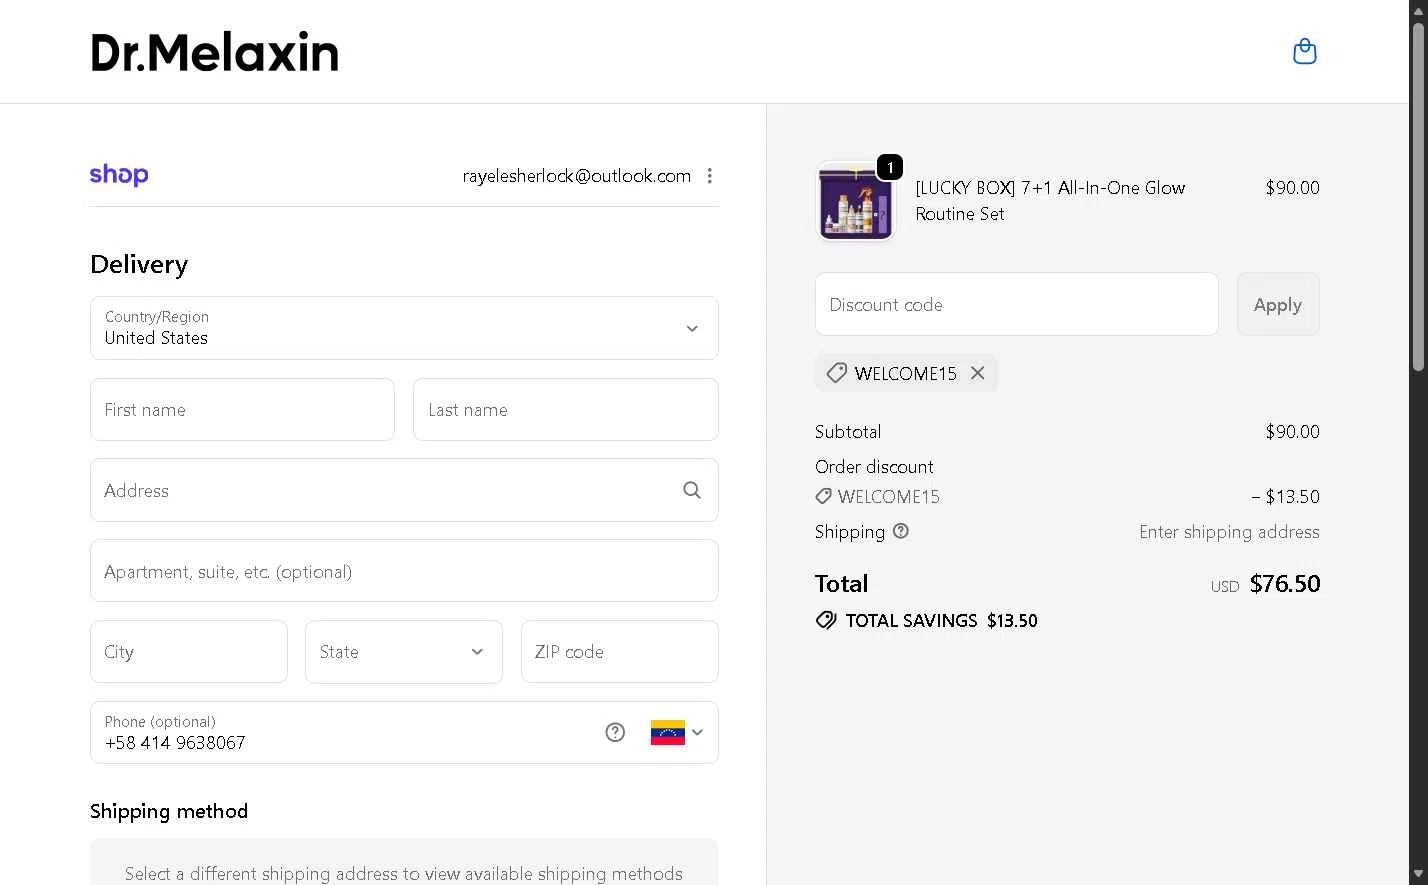Click the address search magnifier icon
This screenshot has height=885, width=1428.
pyautogui.click(x=692, y=490)
